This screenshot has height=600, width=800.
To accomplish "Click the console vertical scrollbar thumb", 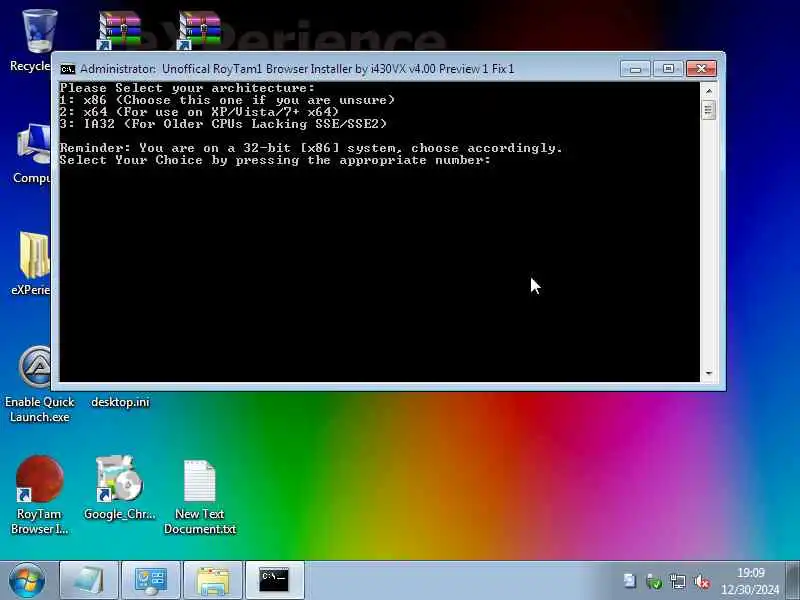I will tap(709, 110).
